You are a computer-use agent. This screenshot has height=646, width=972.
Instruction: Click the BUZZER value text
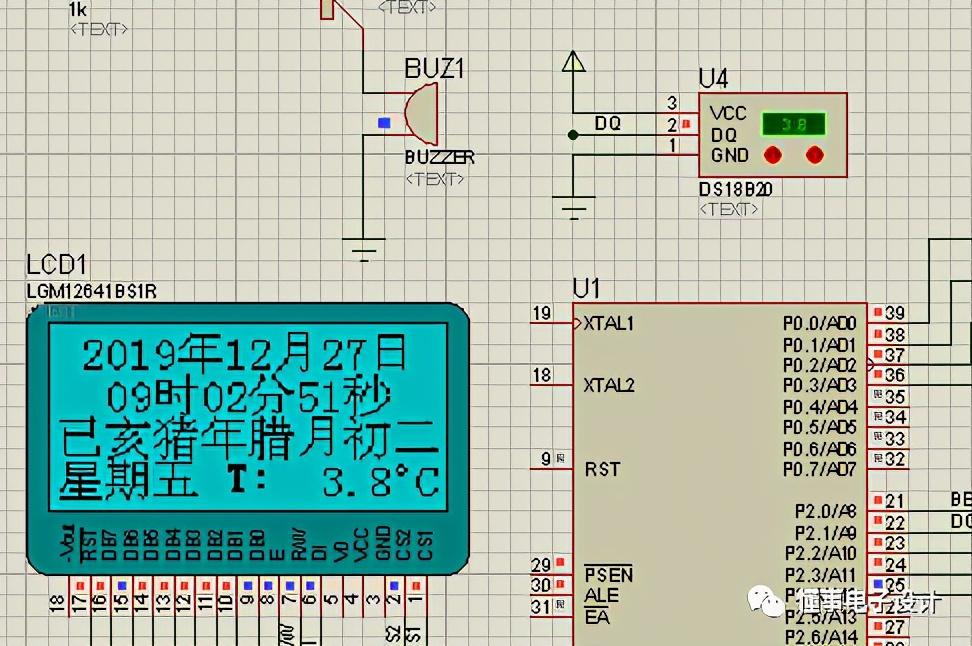(440, 157)
